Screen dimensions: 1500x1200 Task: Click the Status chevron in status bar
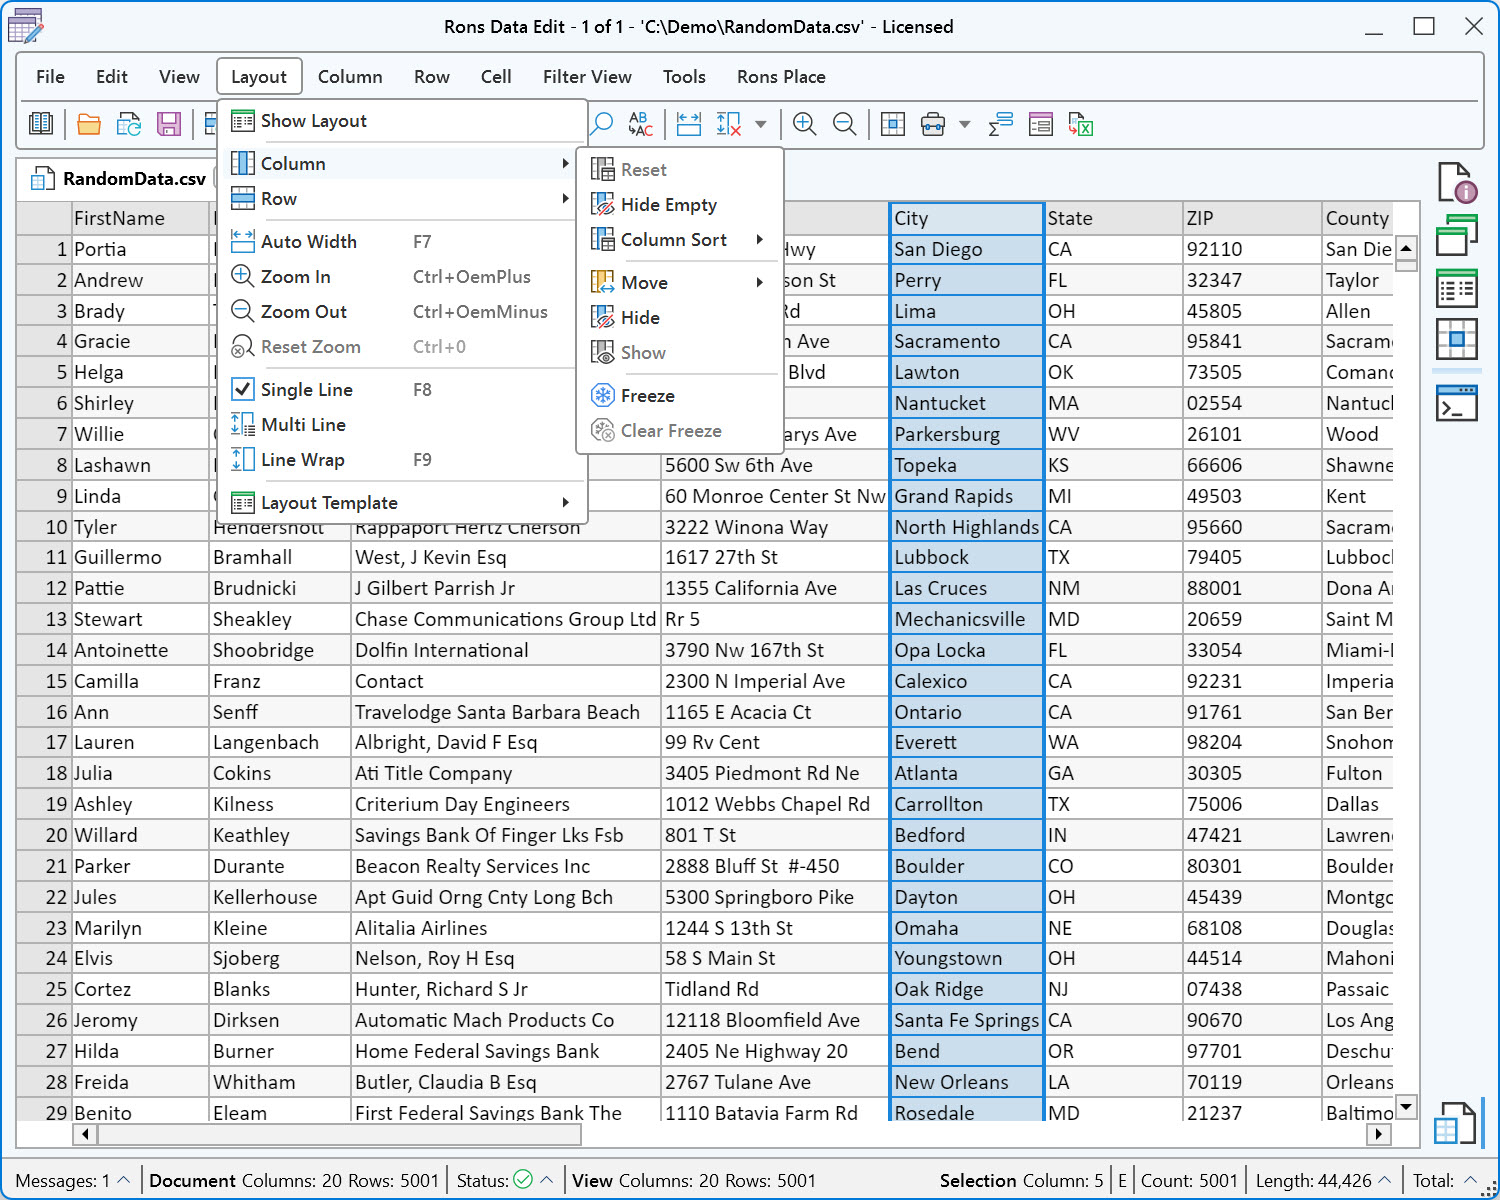547,1180
